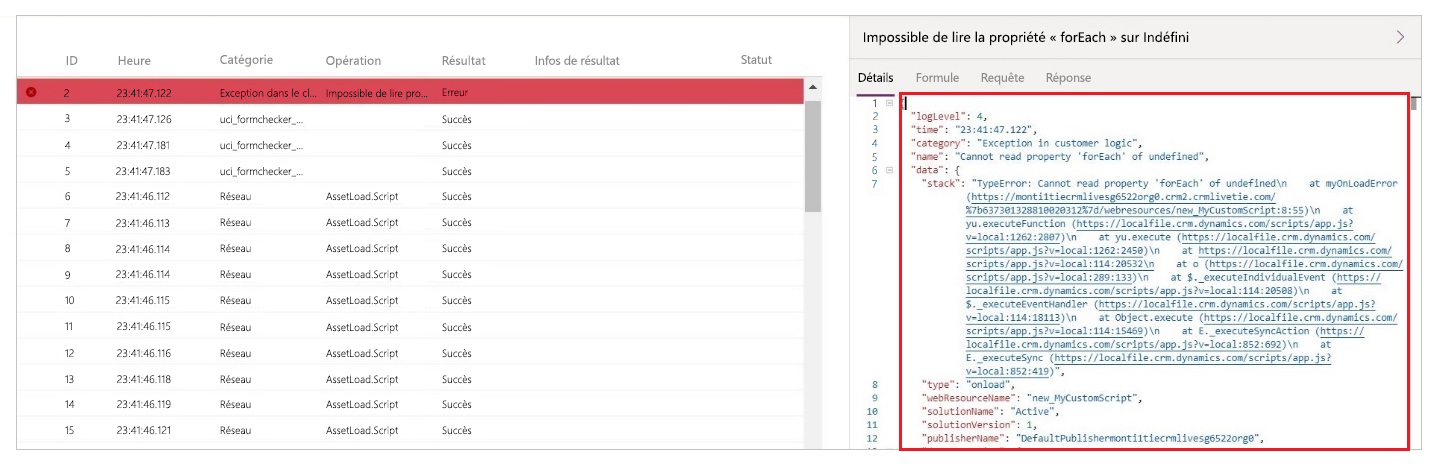Select row 6 Réseau AssetLoad.Script
The height and width of the screenshot is (466, 1439).
(400, 196)
